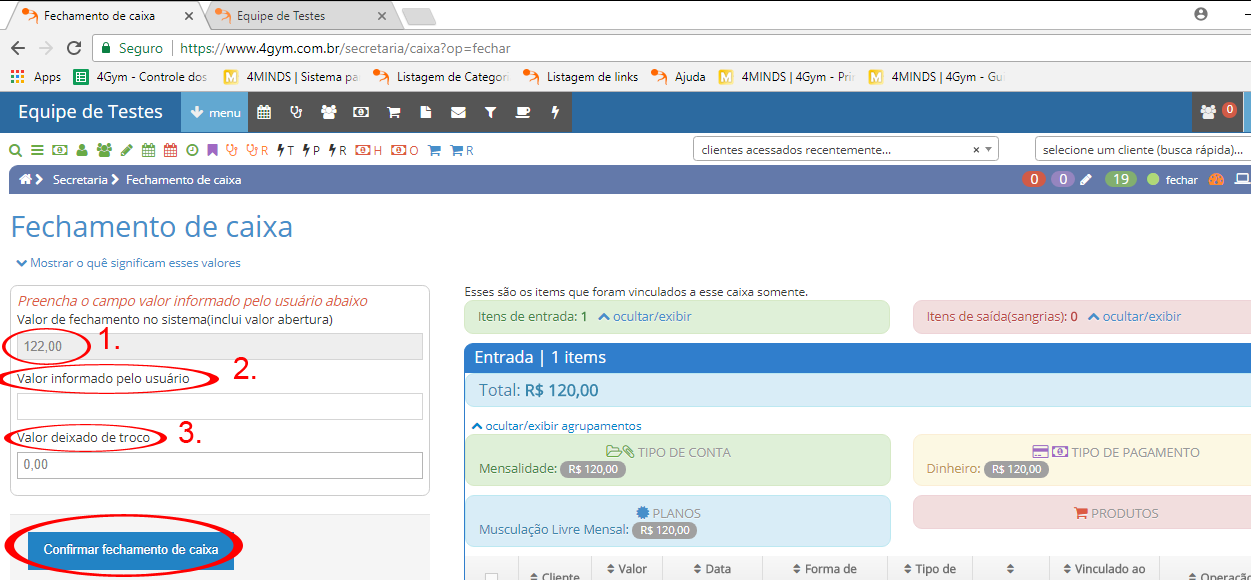Tick the select-all checkbox in table header
1251x580 pixels.
(x=491, y=577)
